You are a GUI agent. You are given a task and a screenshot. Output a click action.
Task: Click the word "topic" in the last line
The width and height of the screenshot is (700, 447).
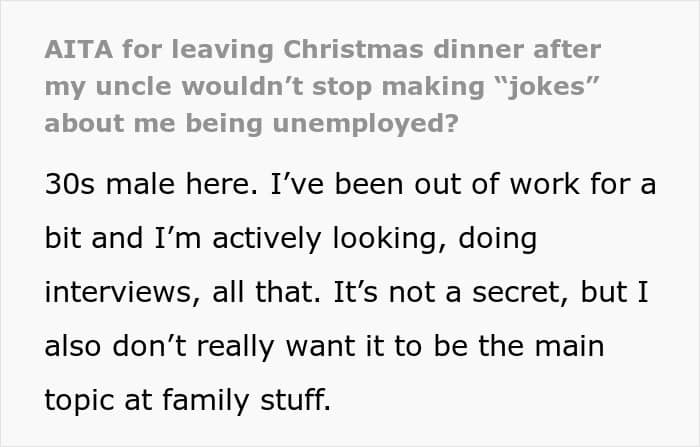coord(80,400)
